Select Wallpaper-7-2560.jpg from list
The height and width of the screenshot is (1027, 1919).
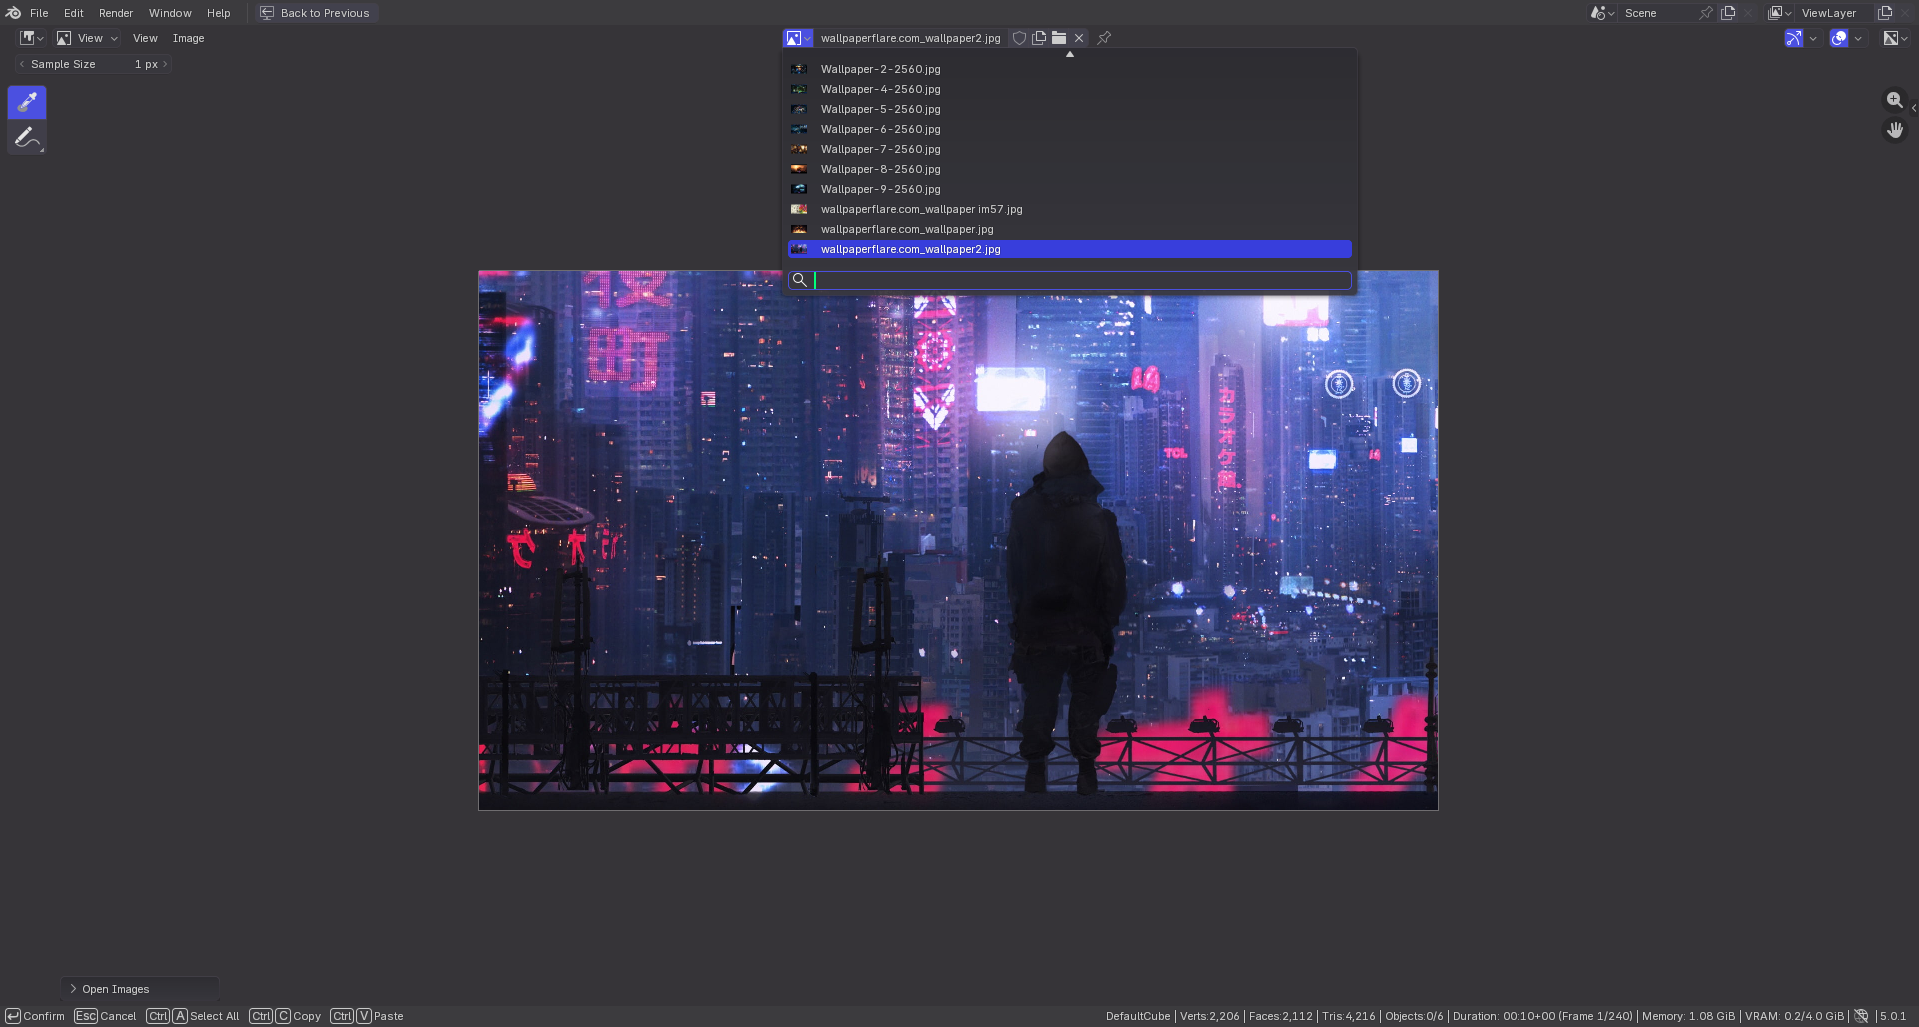tap(1070, 149)
